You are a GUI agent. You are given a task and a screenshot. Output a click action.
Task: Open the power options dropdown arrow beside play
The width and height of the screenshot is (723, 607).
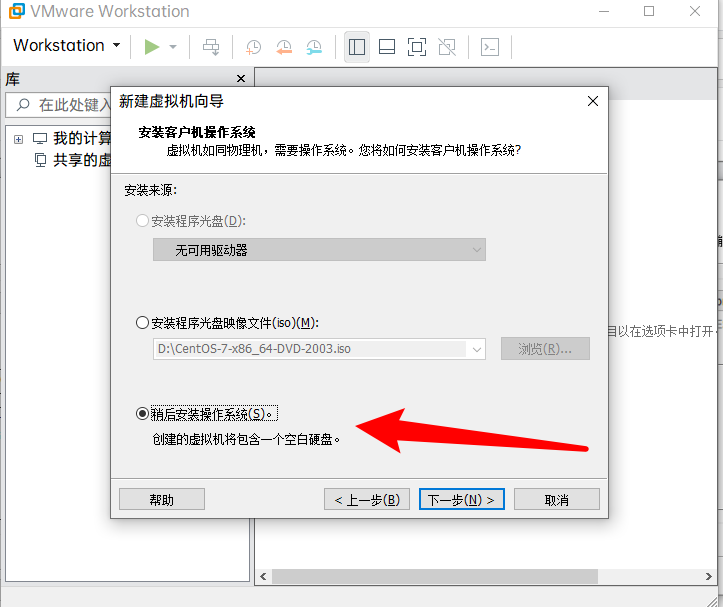point(173,47)
